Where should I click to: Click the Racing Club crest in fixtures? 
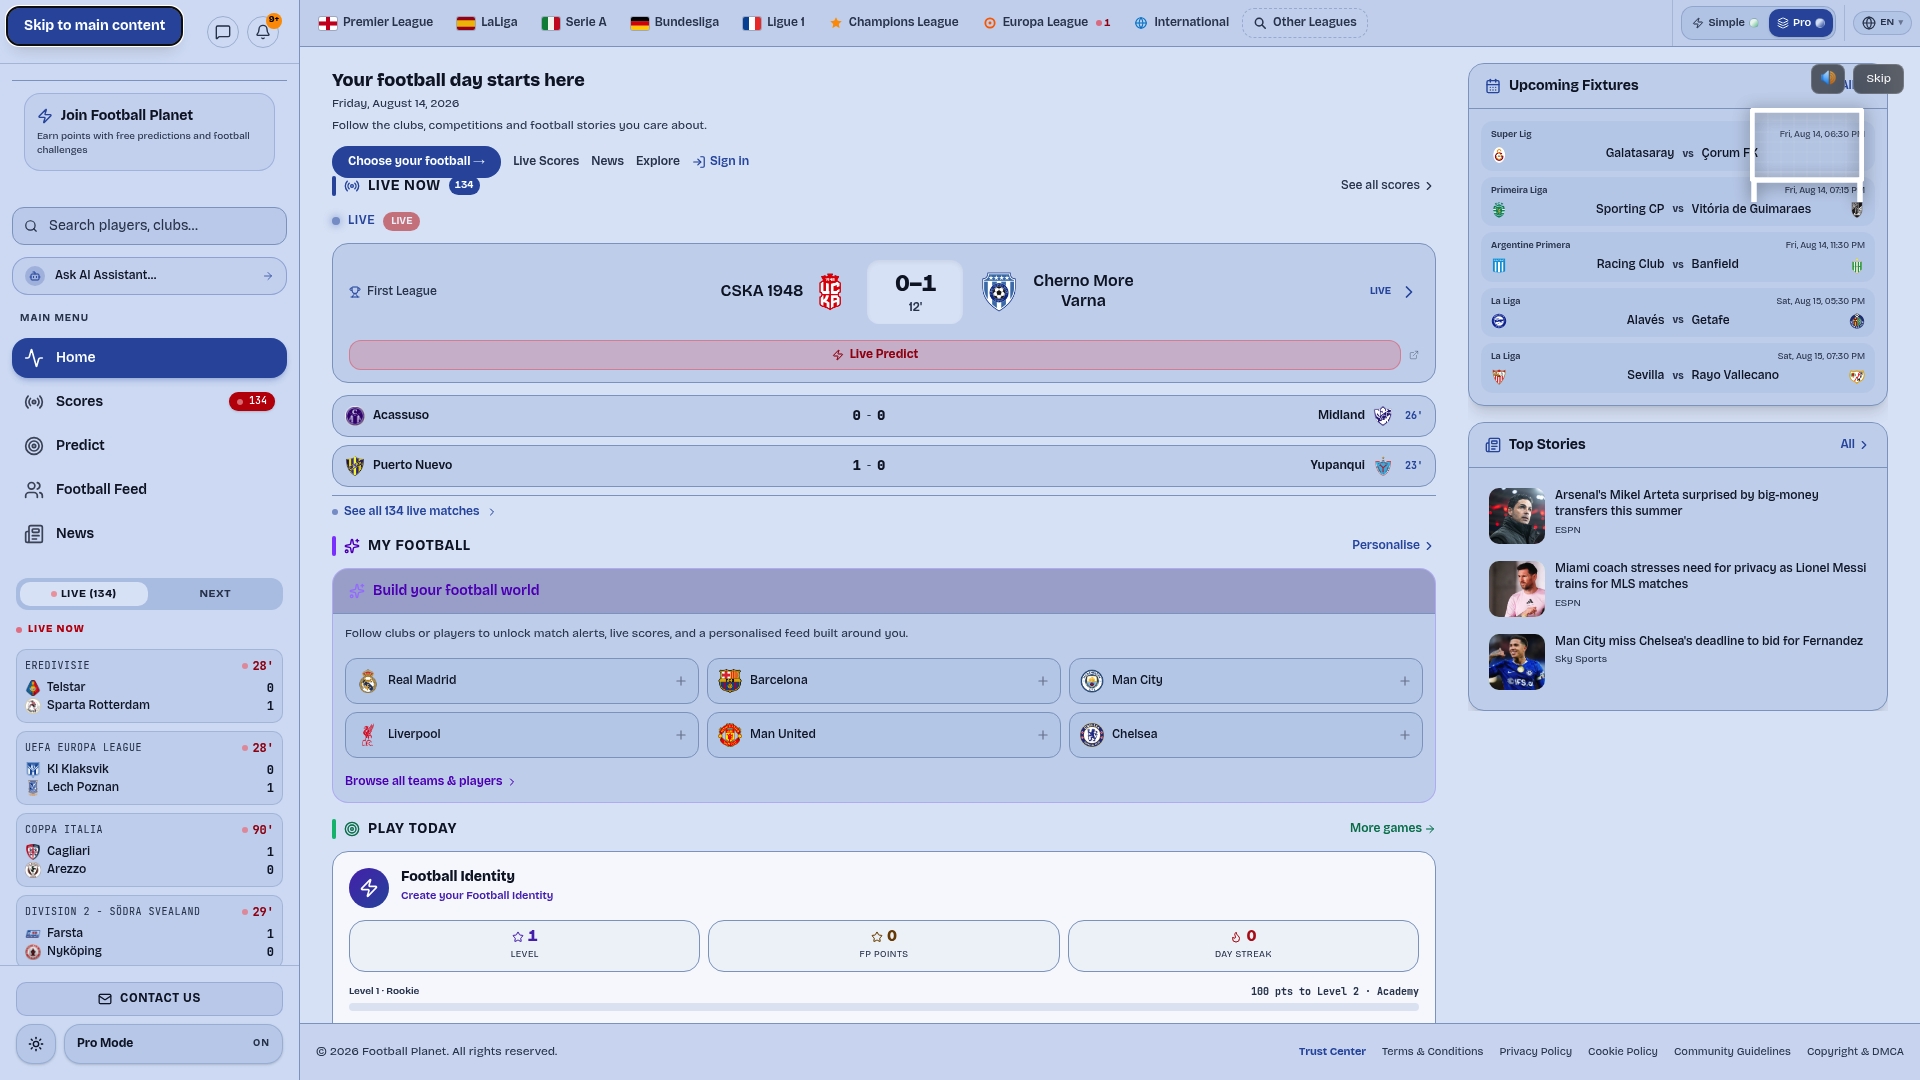tap(1499, 266)
